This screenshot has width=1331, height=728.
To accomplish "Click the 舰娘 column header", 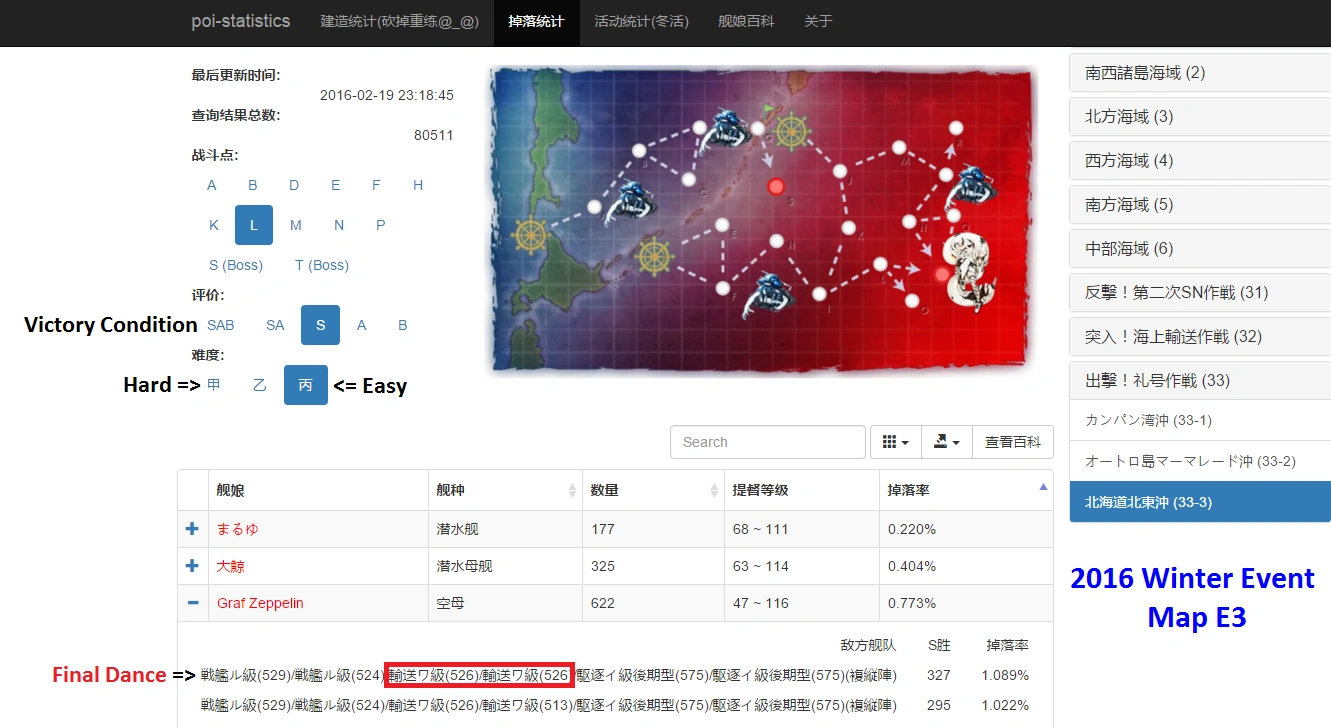I will (318, 490).
